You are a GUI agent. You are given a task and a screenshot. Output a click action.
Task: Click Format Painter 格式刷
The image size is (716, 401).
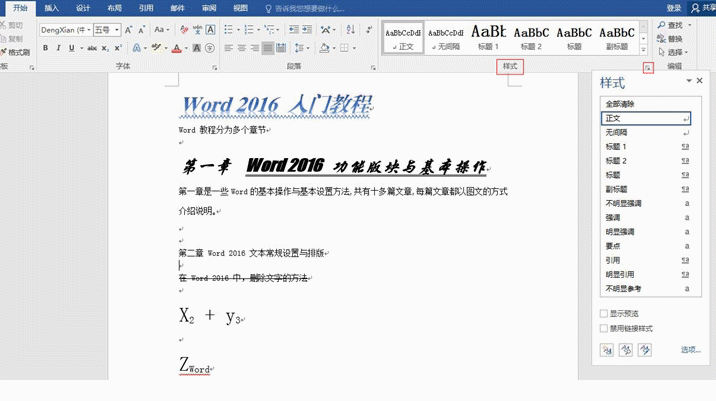pyautogui.click(x=16, y=53)
